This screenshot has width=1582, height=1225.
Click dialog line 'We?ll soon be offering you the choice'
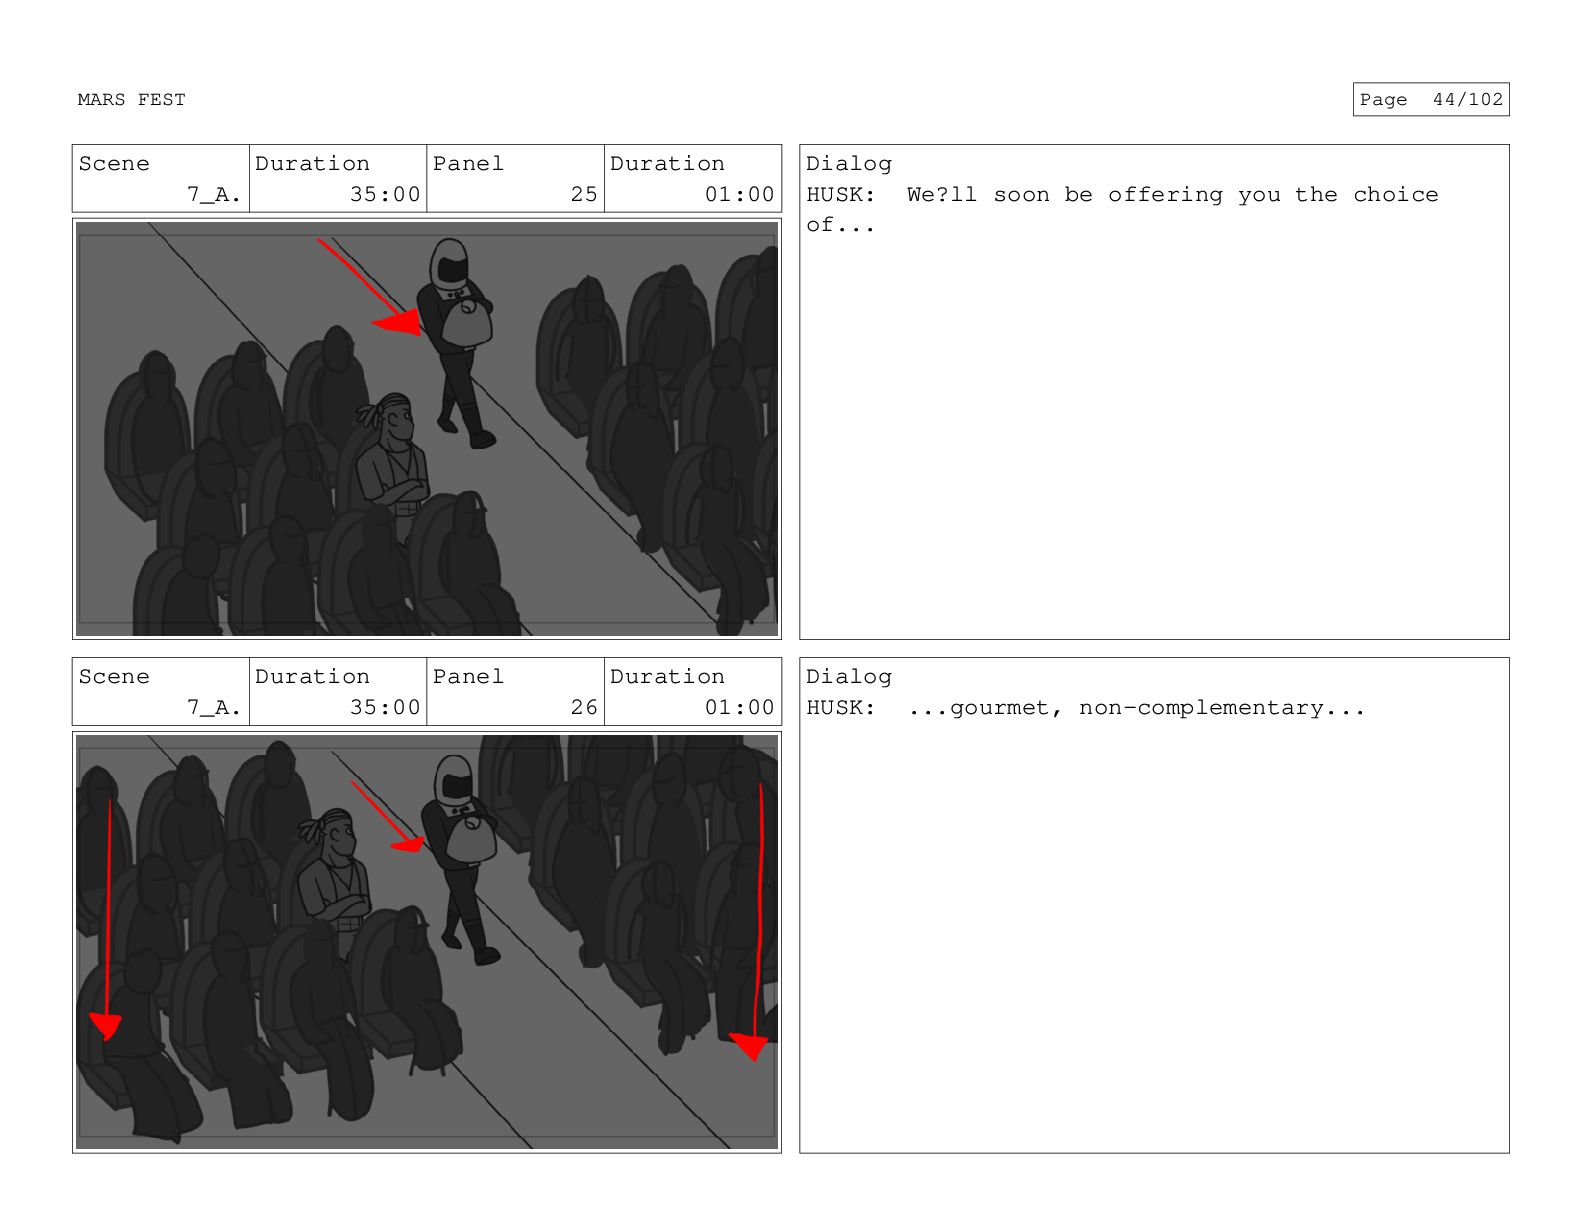1172,195
